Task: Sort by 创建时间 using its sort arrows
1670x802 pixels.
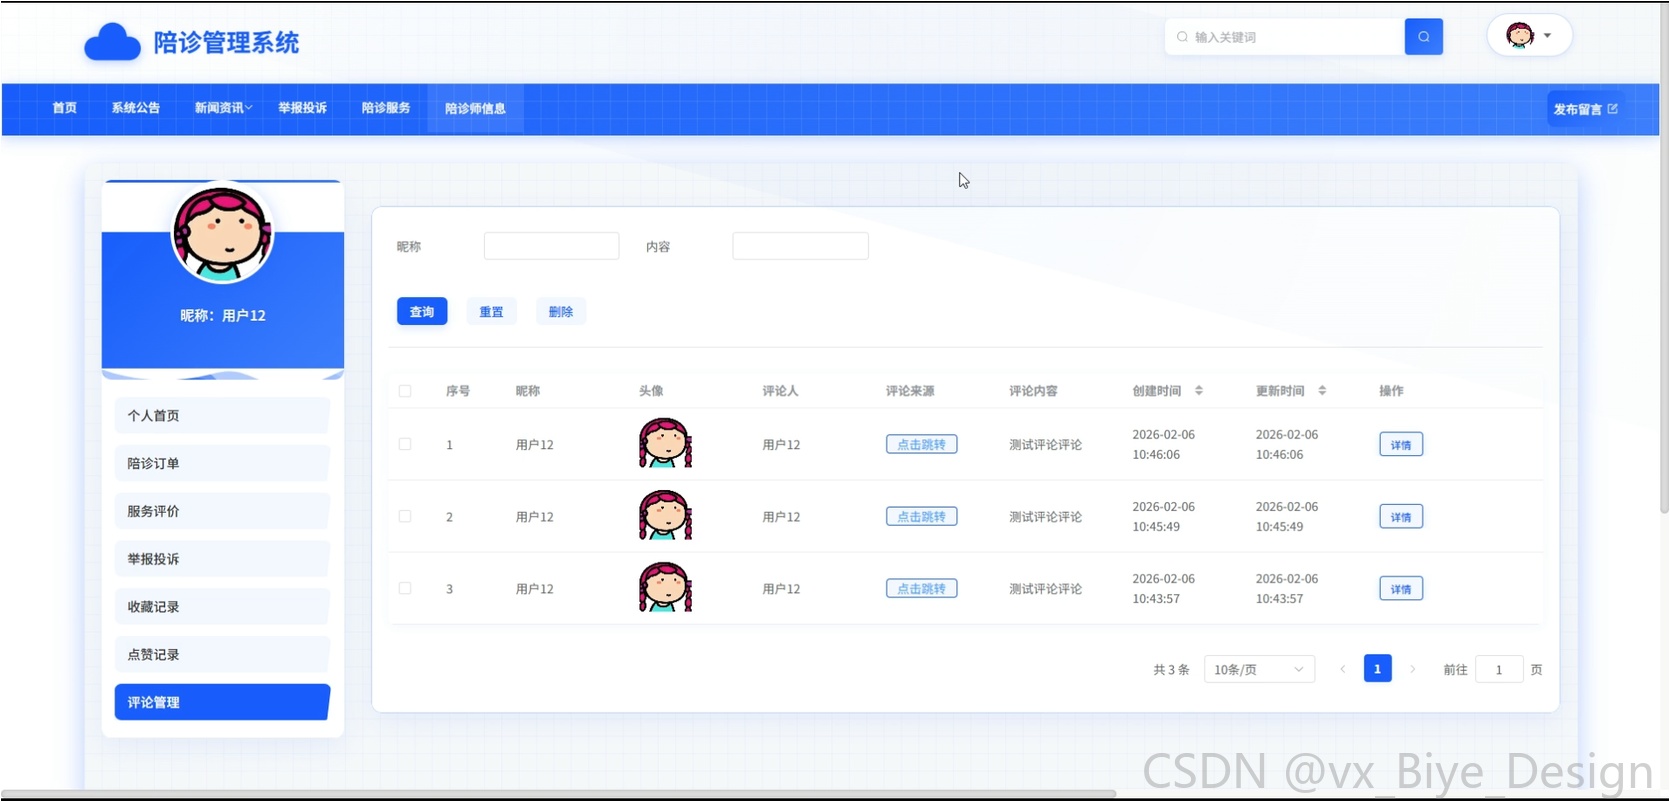Action: click(x=1198, y=391)
